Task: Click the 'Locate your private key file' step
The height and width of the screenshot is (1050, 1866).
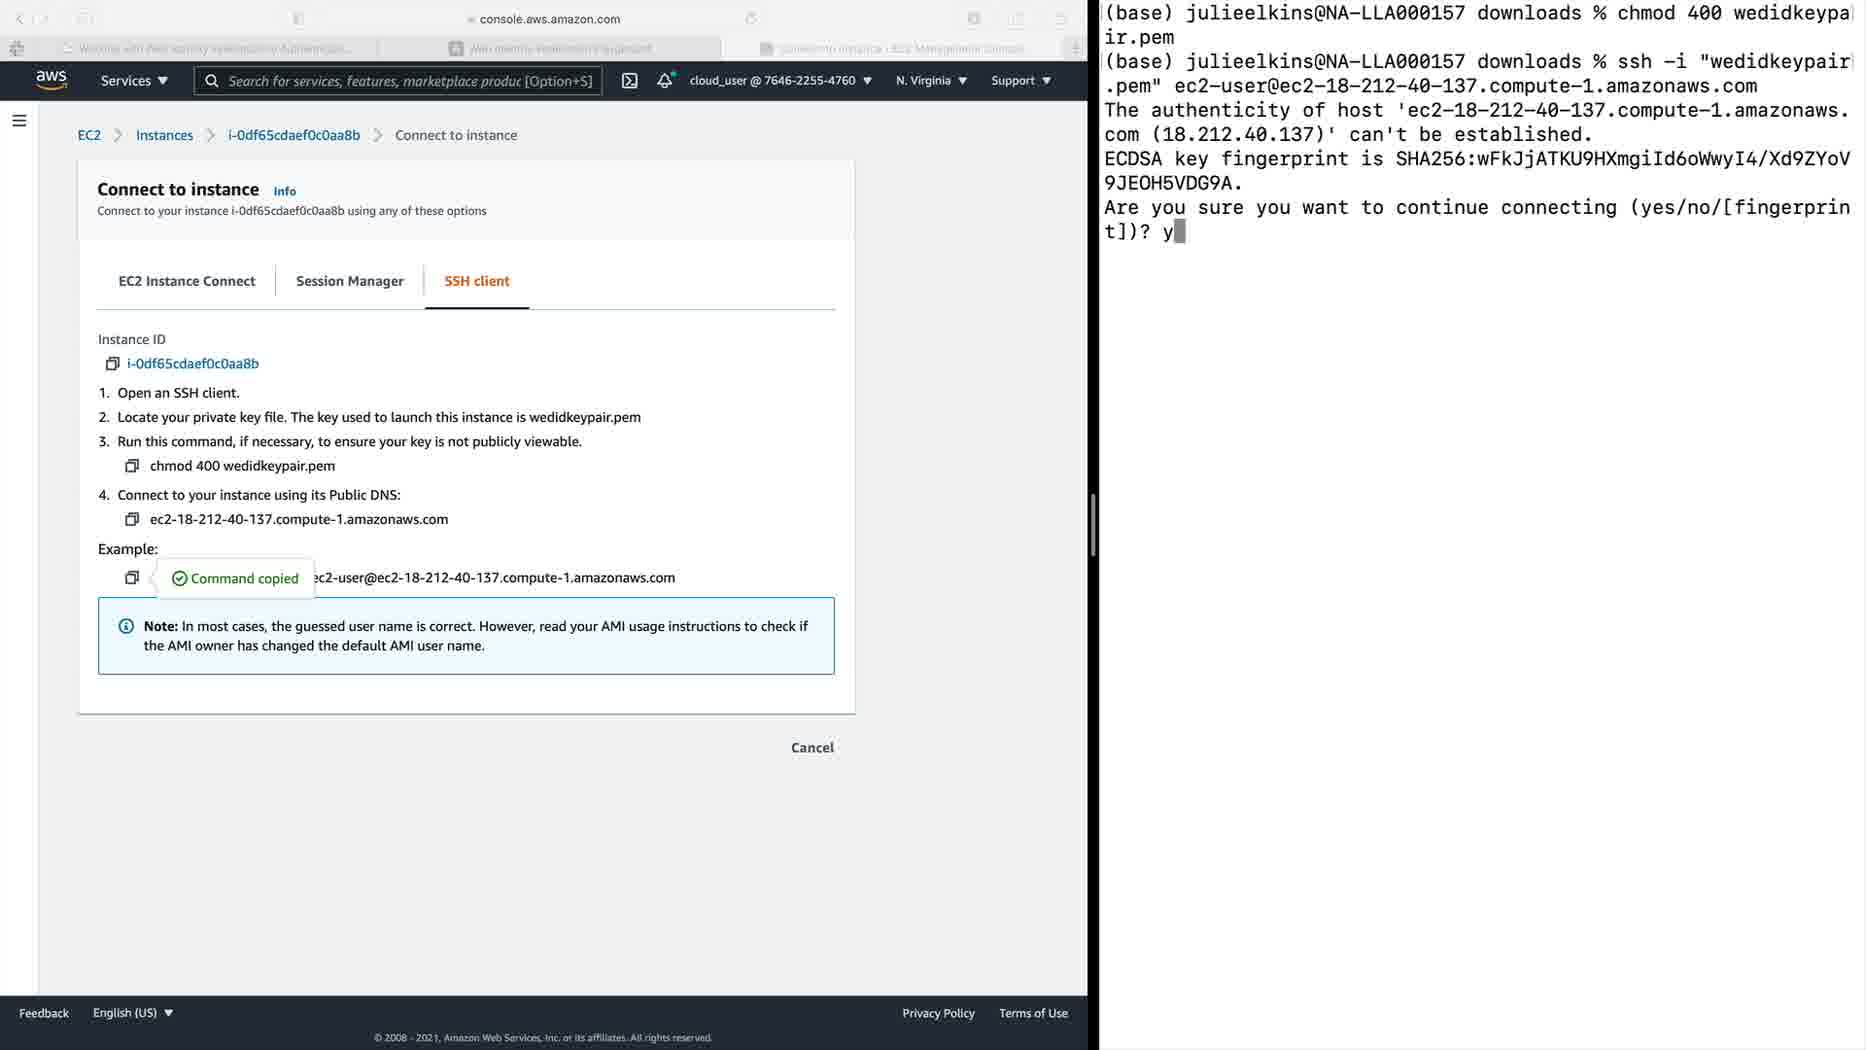Action: coord(379,417)
